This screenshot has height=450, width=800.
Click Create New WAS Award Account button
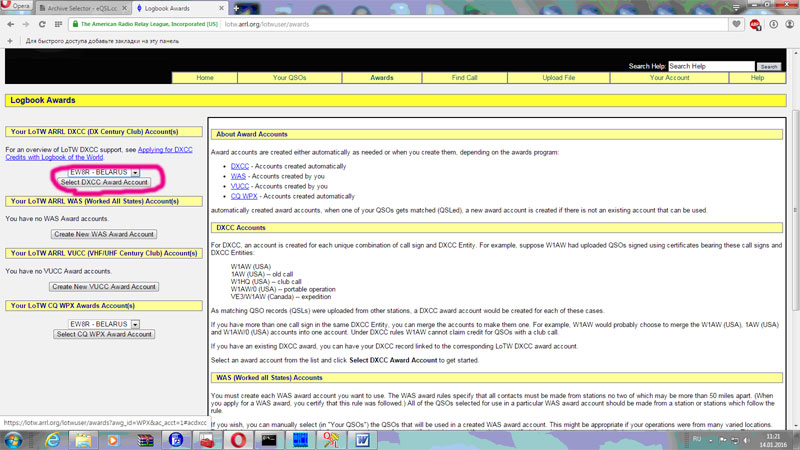pyautogui.click(x=104, y=234)
